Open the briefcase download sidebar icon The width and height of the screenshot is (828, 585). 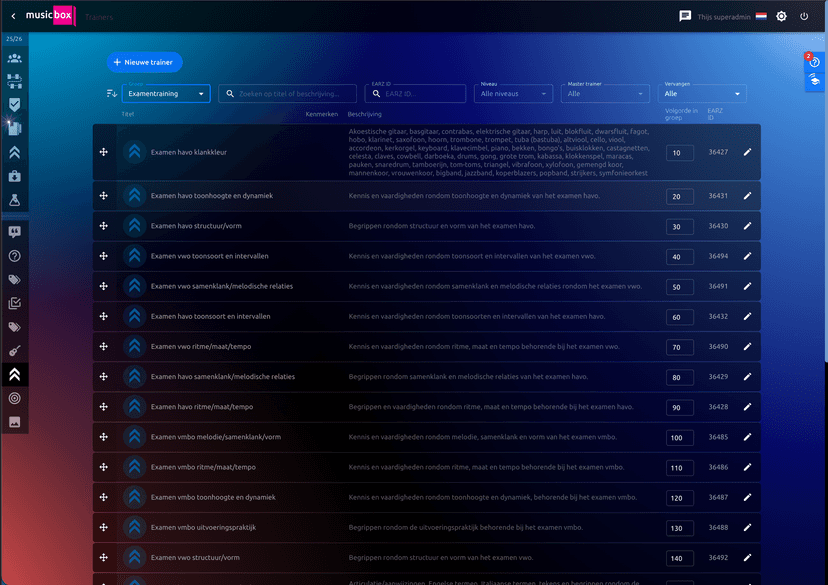pos(15,176)
